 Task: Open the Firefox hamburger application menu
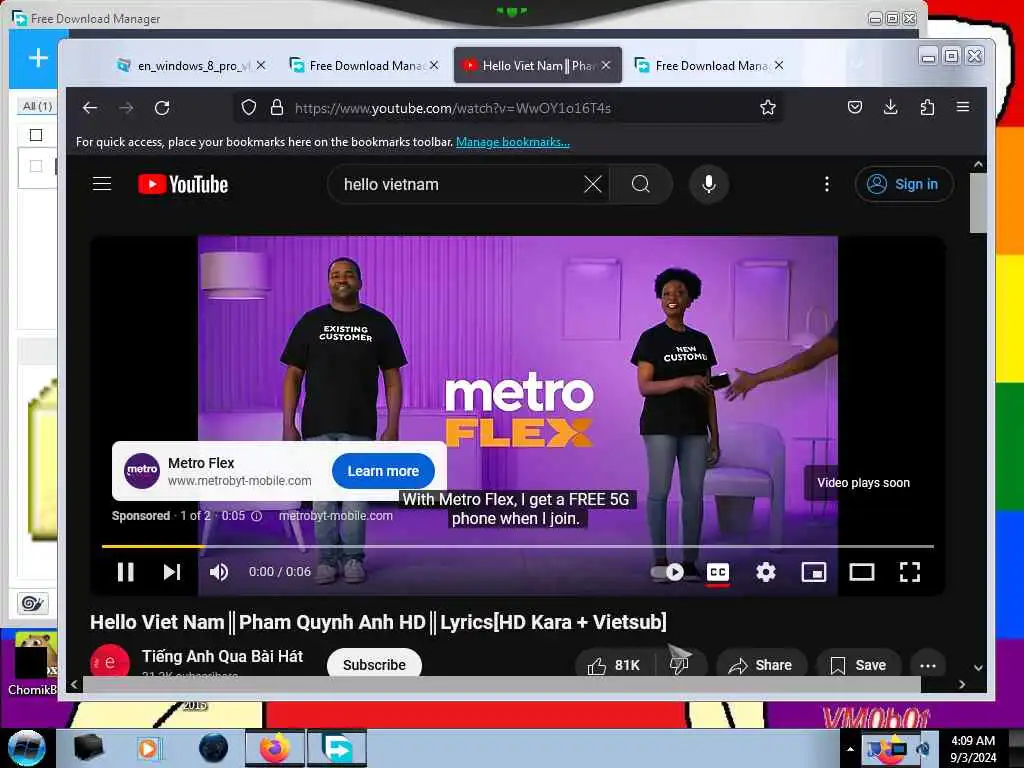[963, 107]
